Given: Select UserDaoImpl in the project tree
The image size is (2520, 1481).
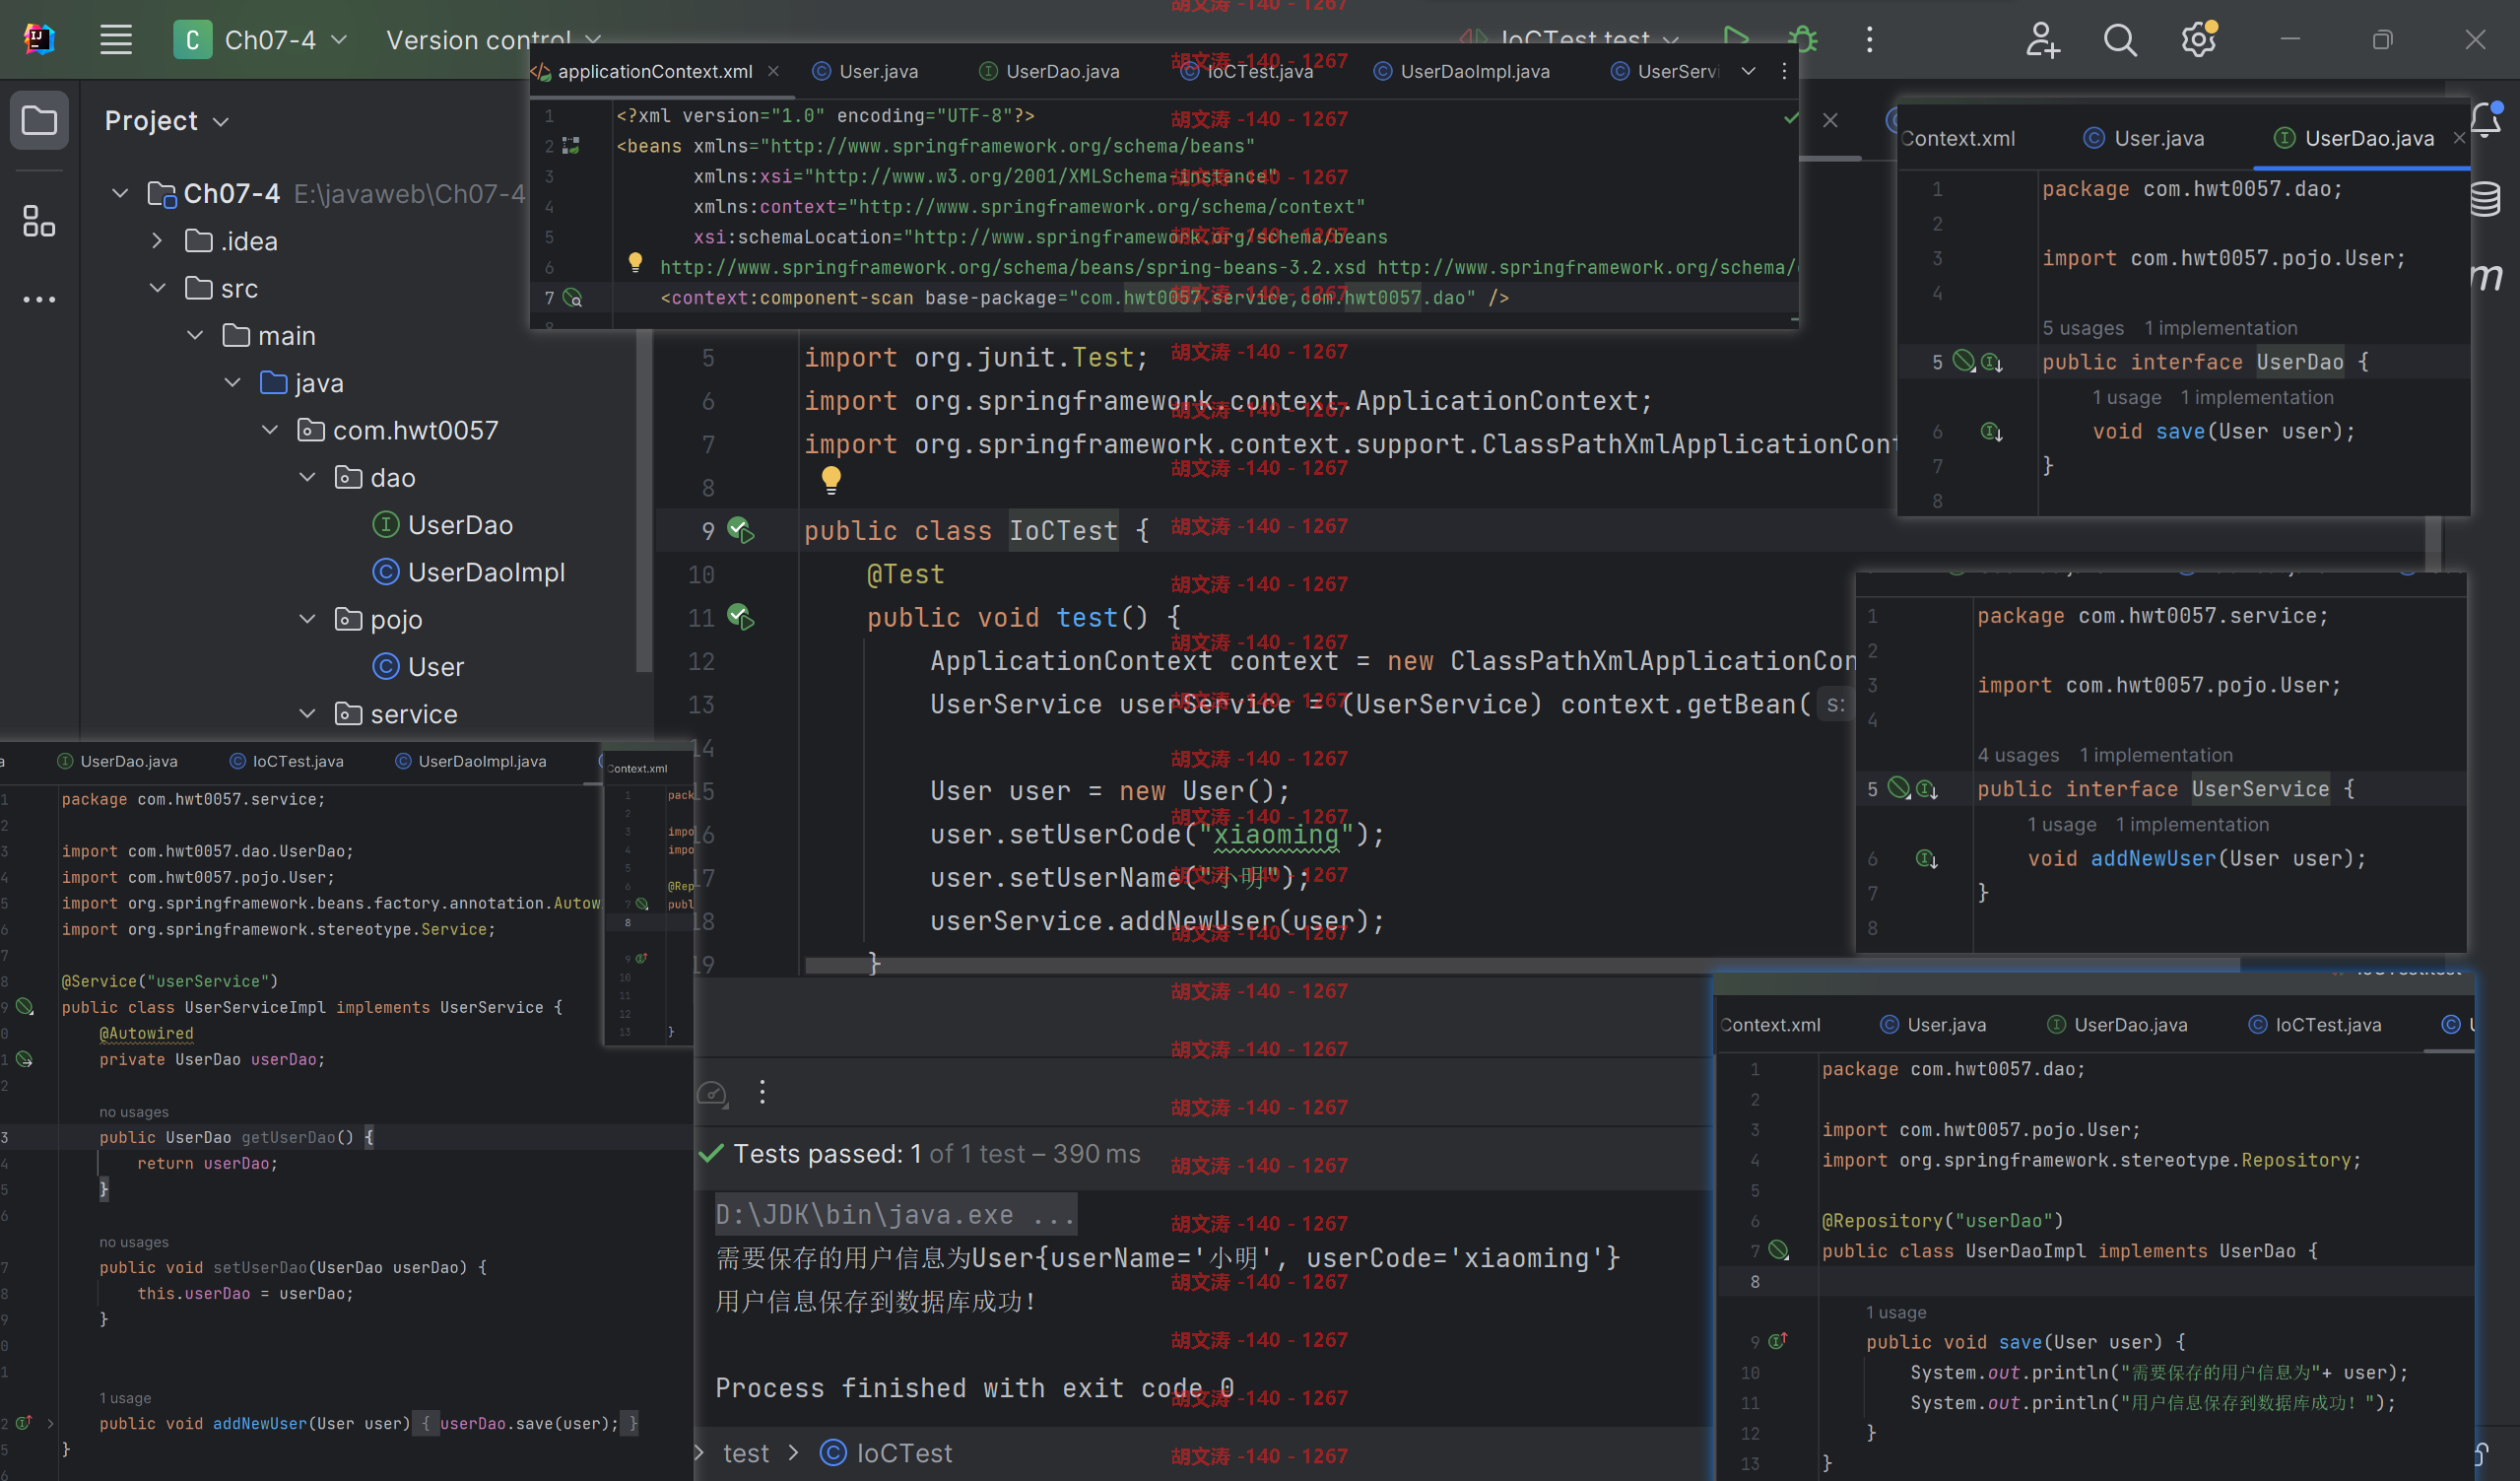Looking at the screenshot, I should 468,572.
